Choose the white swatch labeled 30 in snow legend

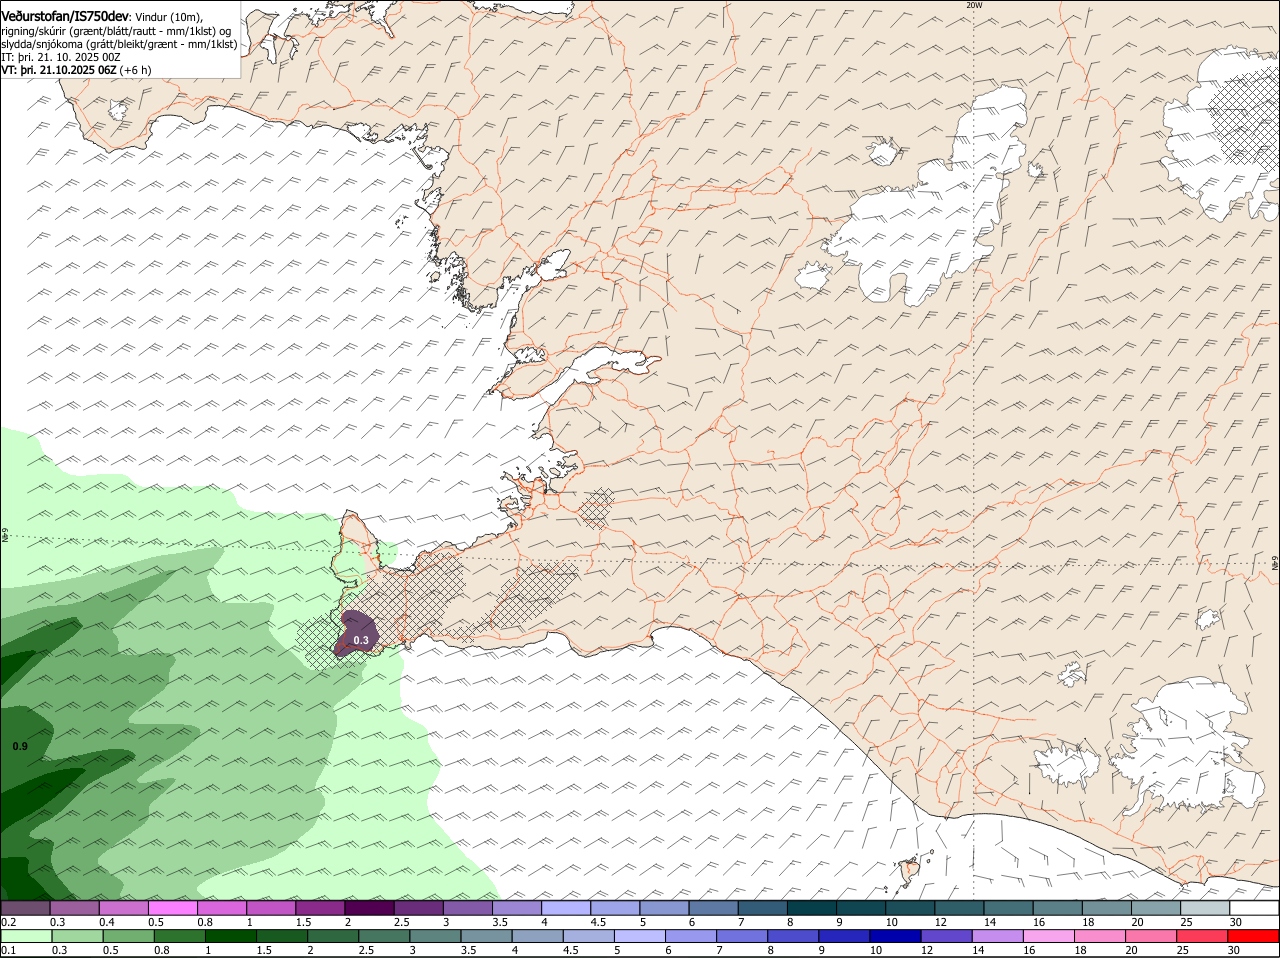pyautogui.click(x=1254, y=907)
